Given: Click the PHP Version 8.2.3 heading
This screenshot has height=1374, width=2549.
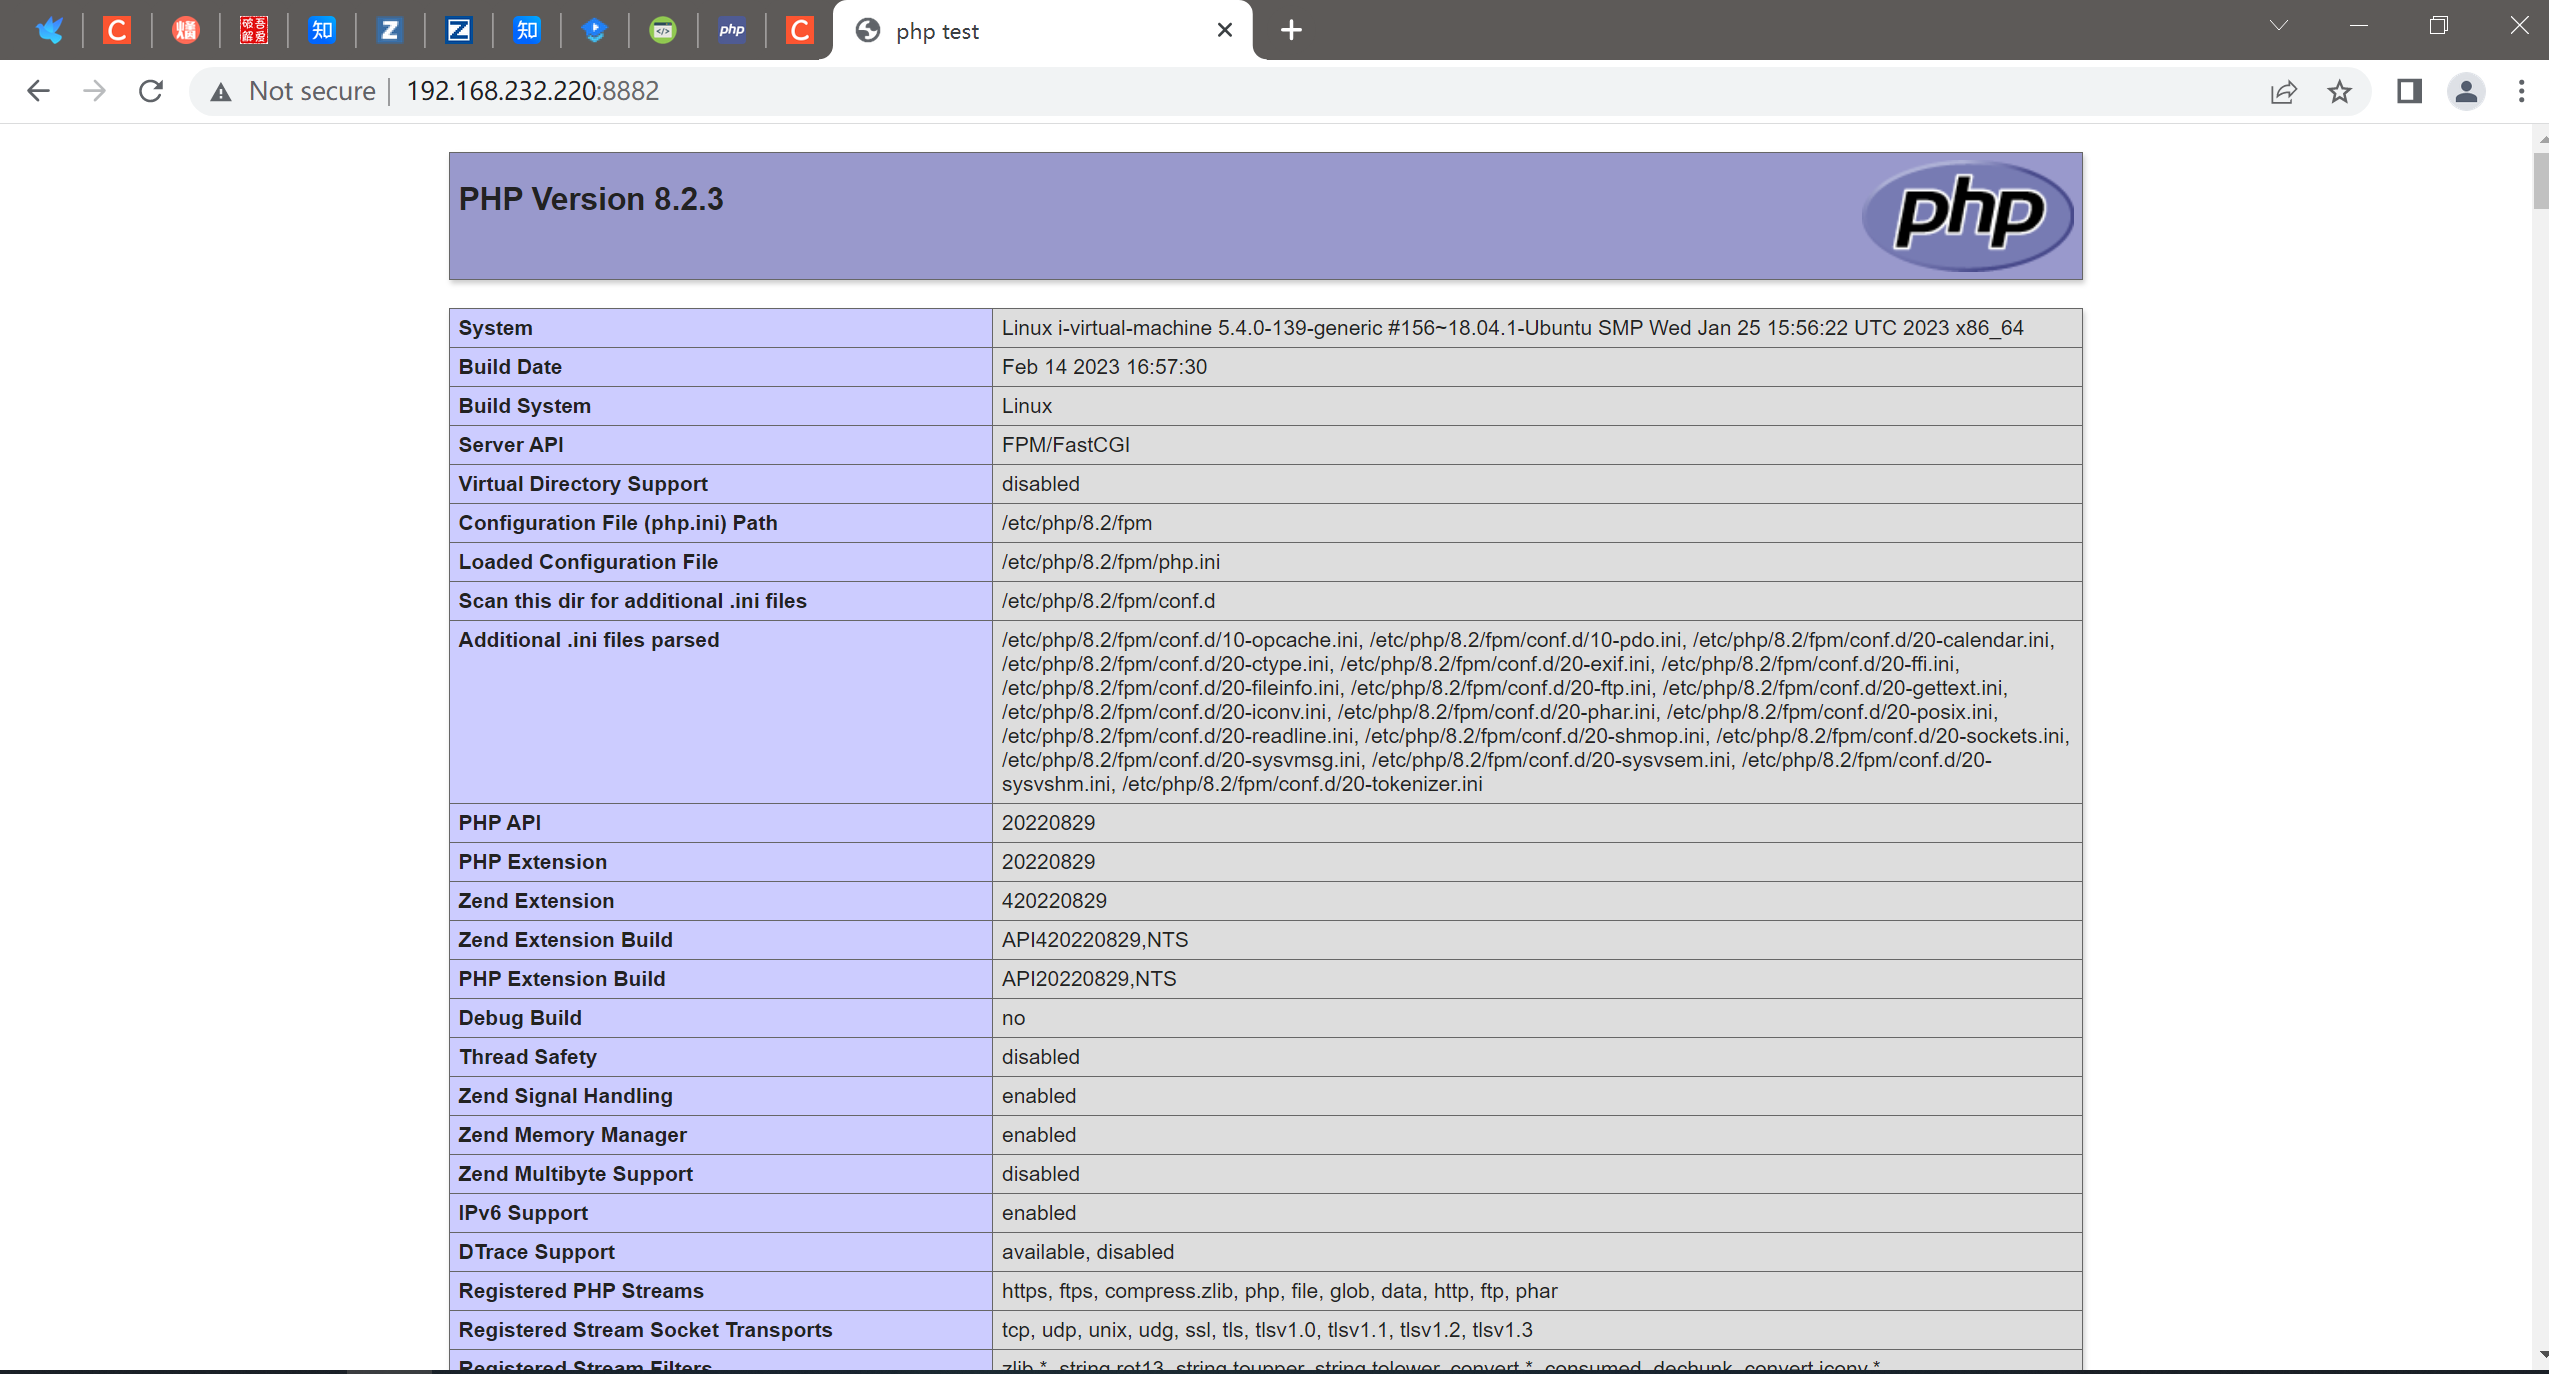Looking at the screenshot, I should (x=590, y=199).
